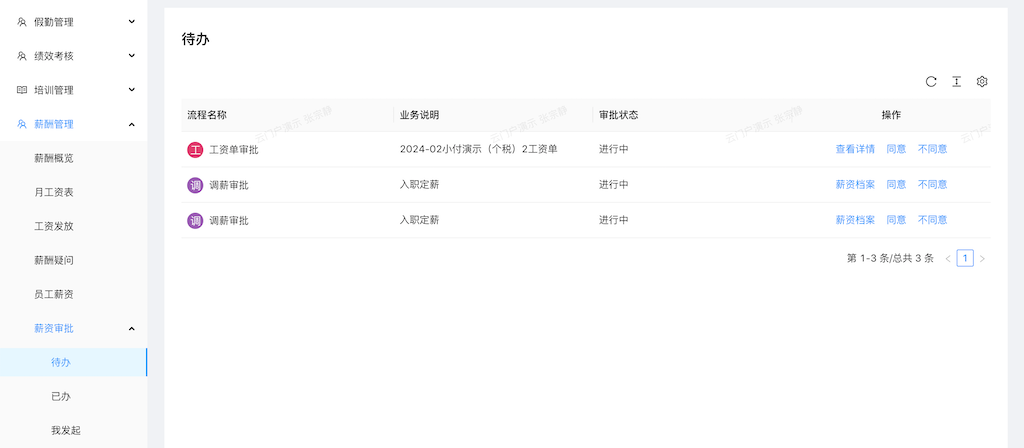Collapse the 薪资审批 submenu
1024x448 pixels.
coord(131,328)
